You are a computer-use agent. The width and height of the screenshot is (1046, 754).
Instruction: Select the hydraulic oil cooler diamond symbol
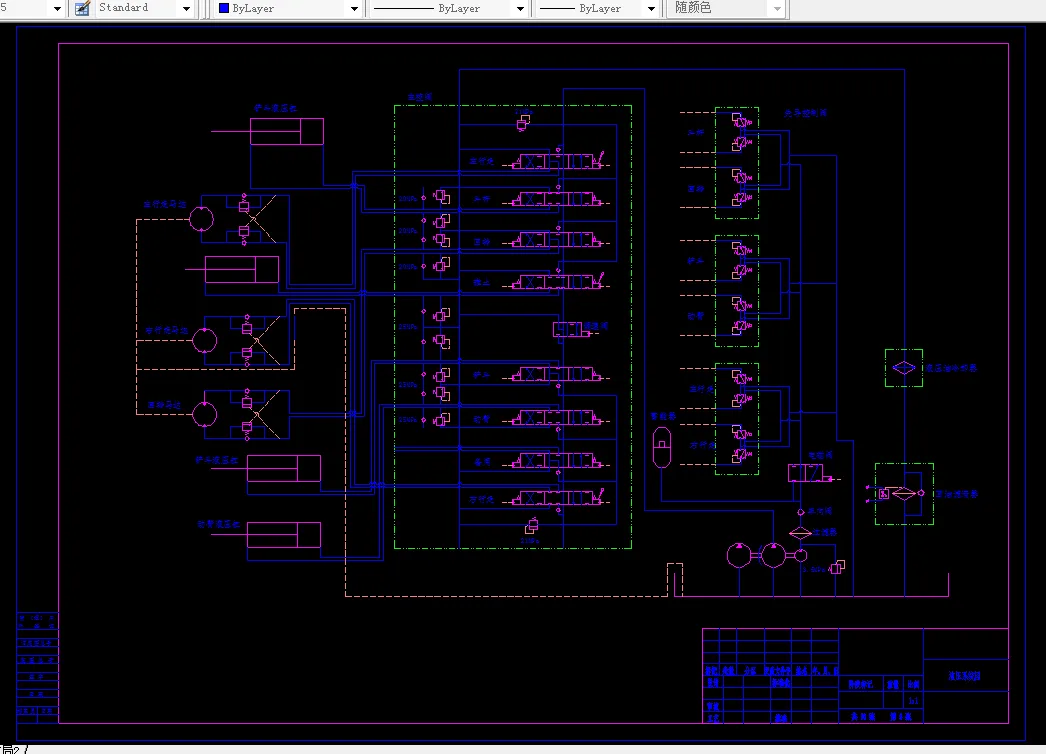pos(904,368)
